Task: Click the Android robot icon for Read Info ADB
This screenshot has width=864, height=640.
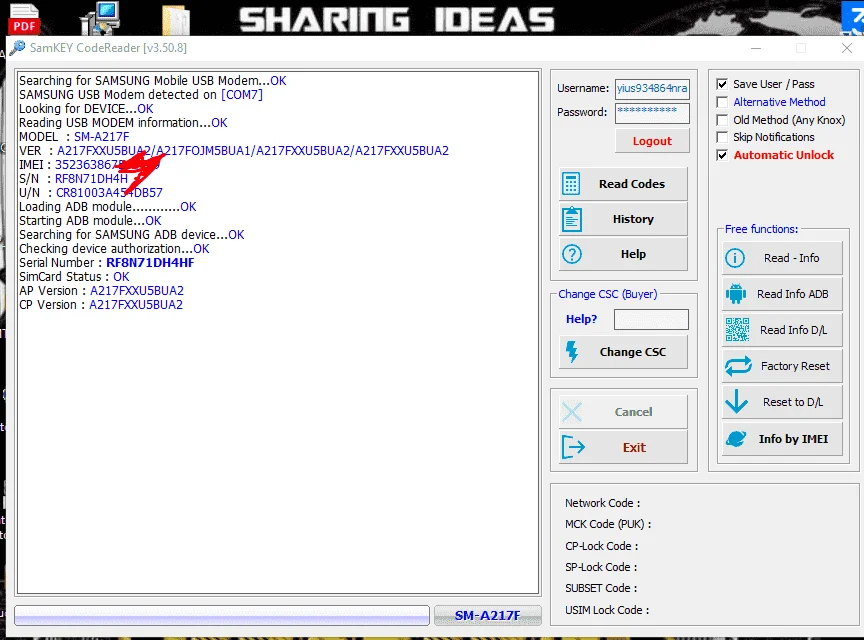Action: click(x=736, y=294)
